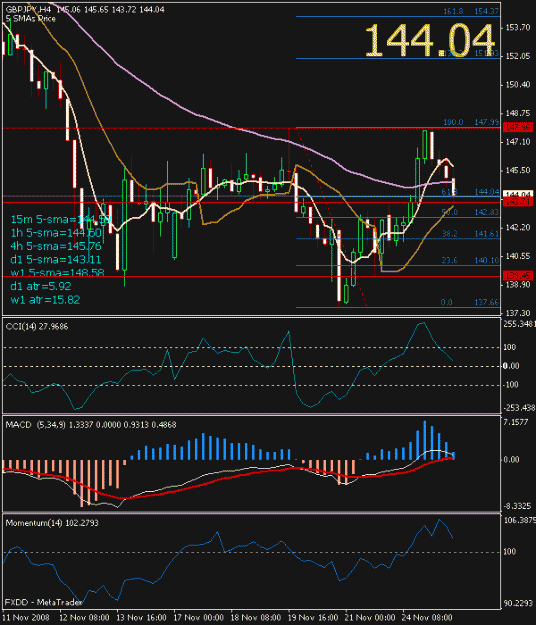Viewport: 536px width, 625px height.
Task: Click the Fibonacci price value 142.83
Action: pos(487,212)
